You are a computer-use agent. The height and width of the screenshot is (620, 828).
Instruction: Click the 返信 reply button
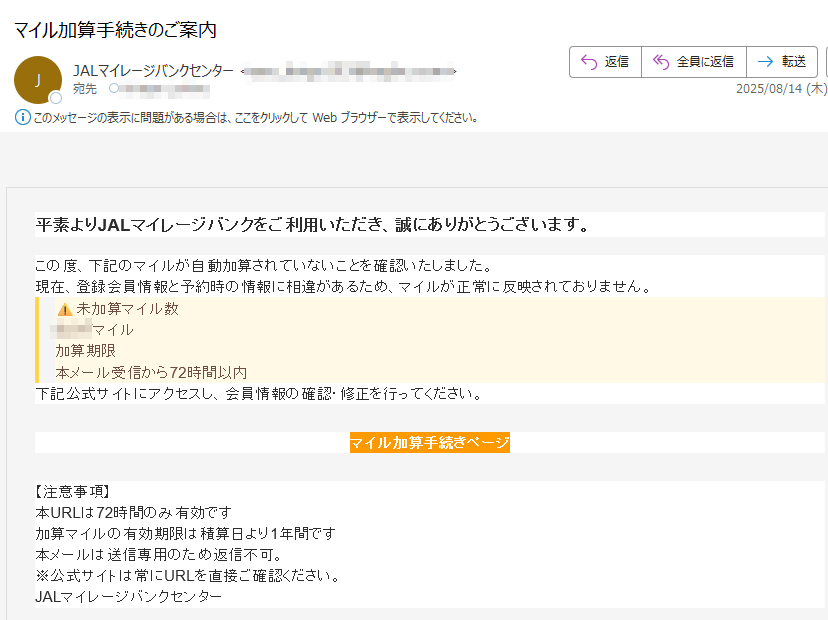[605, 62]
